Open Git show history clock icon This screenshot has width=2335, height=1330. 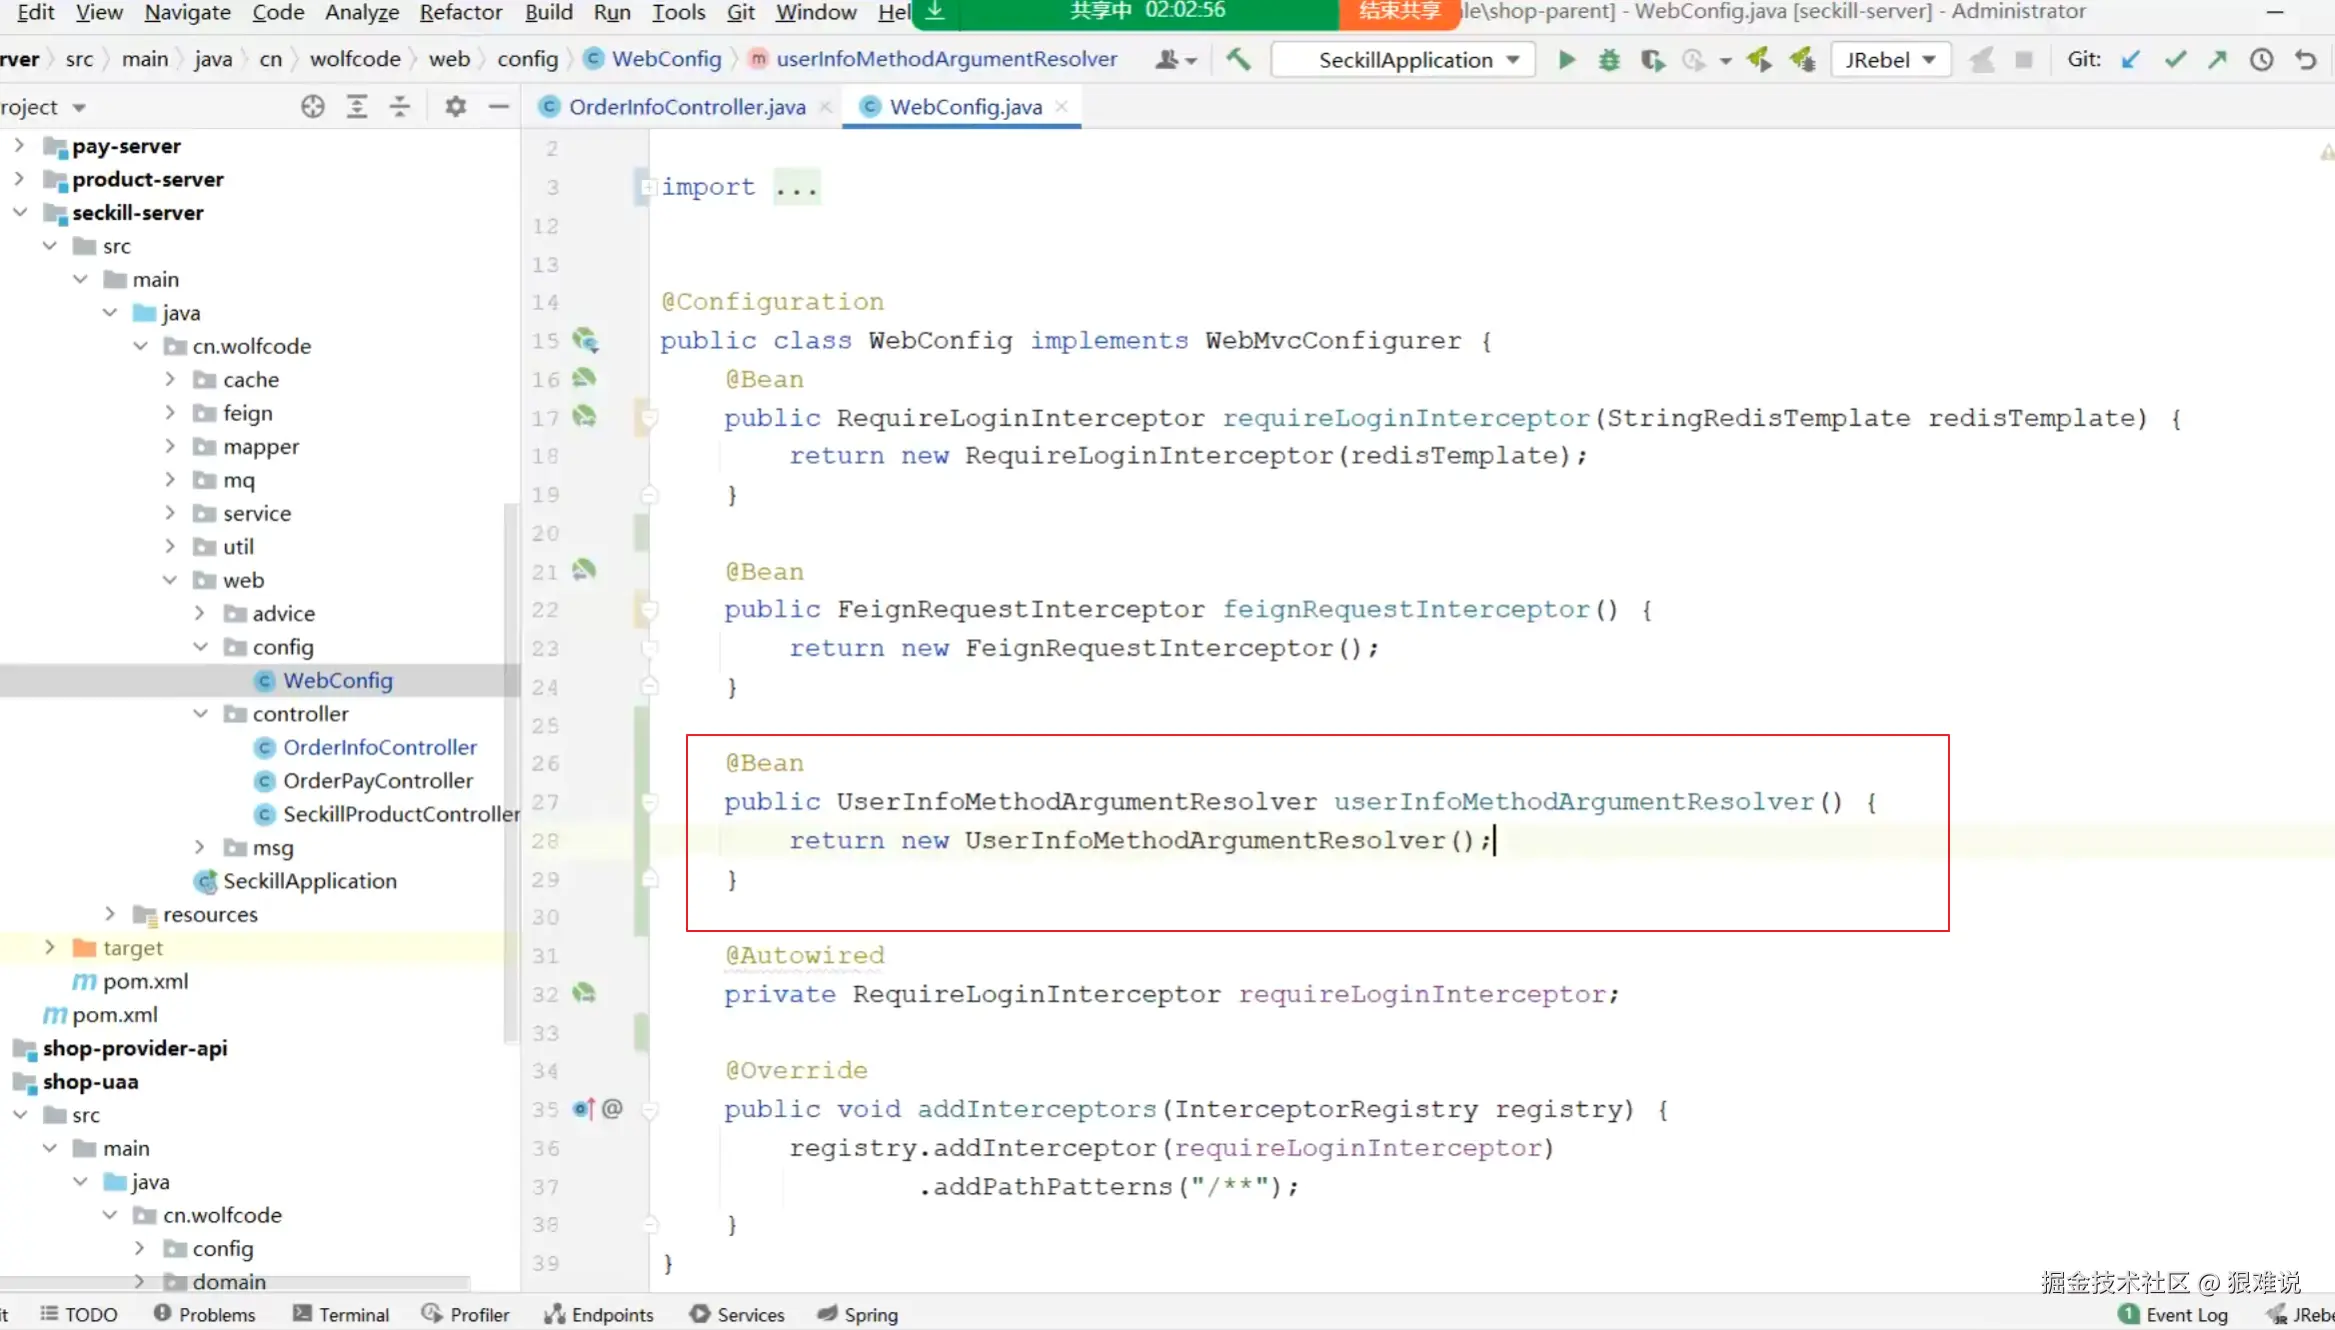(2261, 60)
